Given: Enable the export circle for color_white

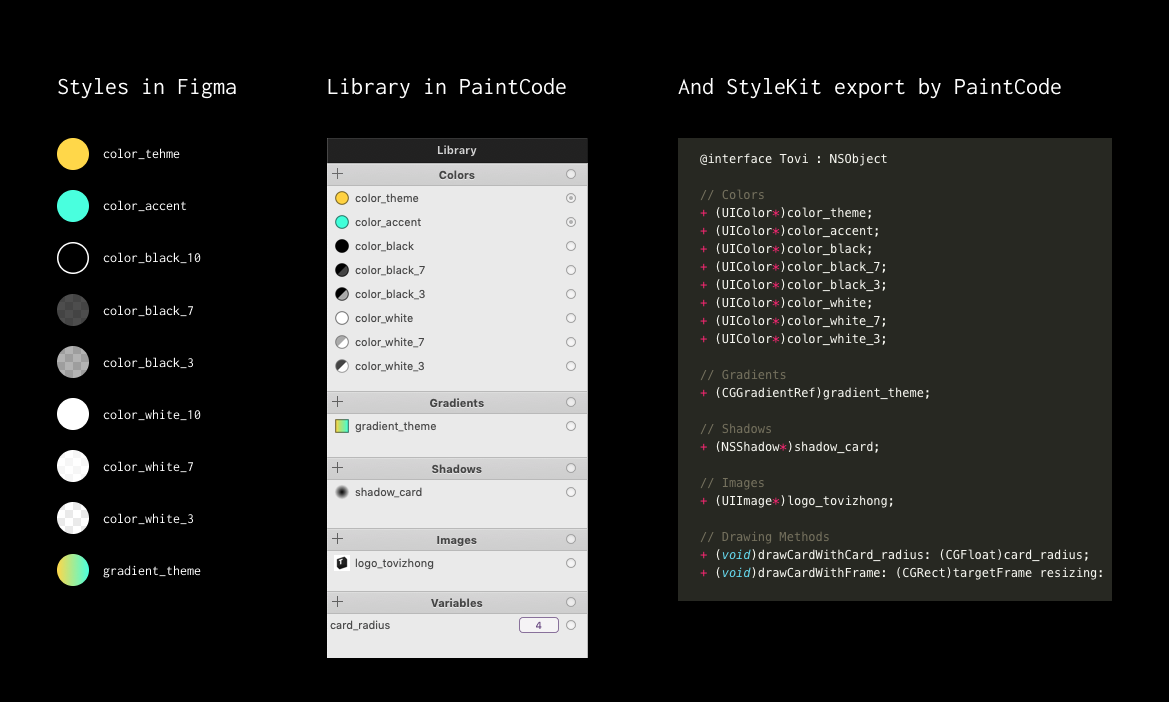Looking at the screenshot, I should pyautogui.click(x=571, y=318).
